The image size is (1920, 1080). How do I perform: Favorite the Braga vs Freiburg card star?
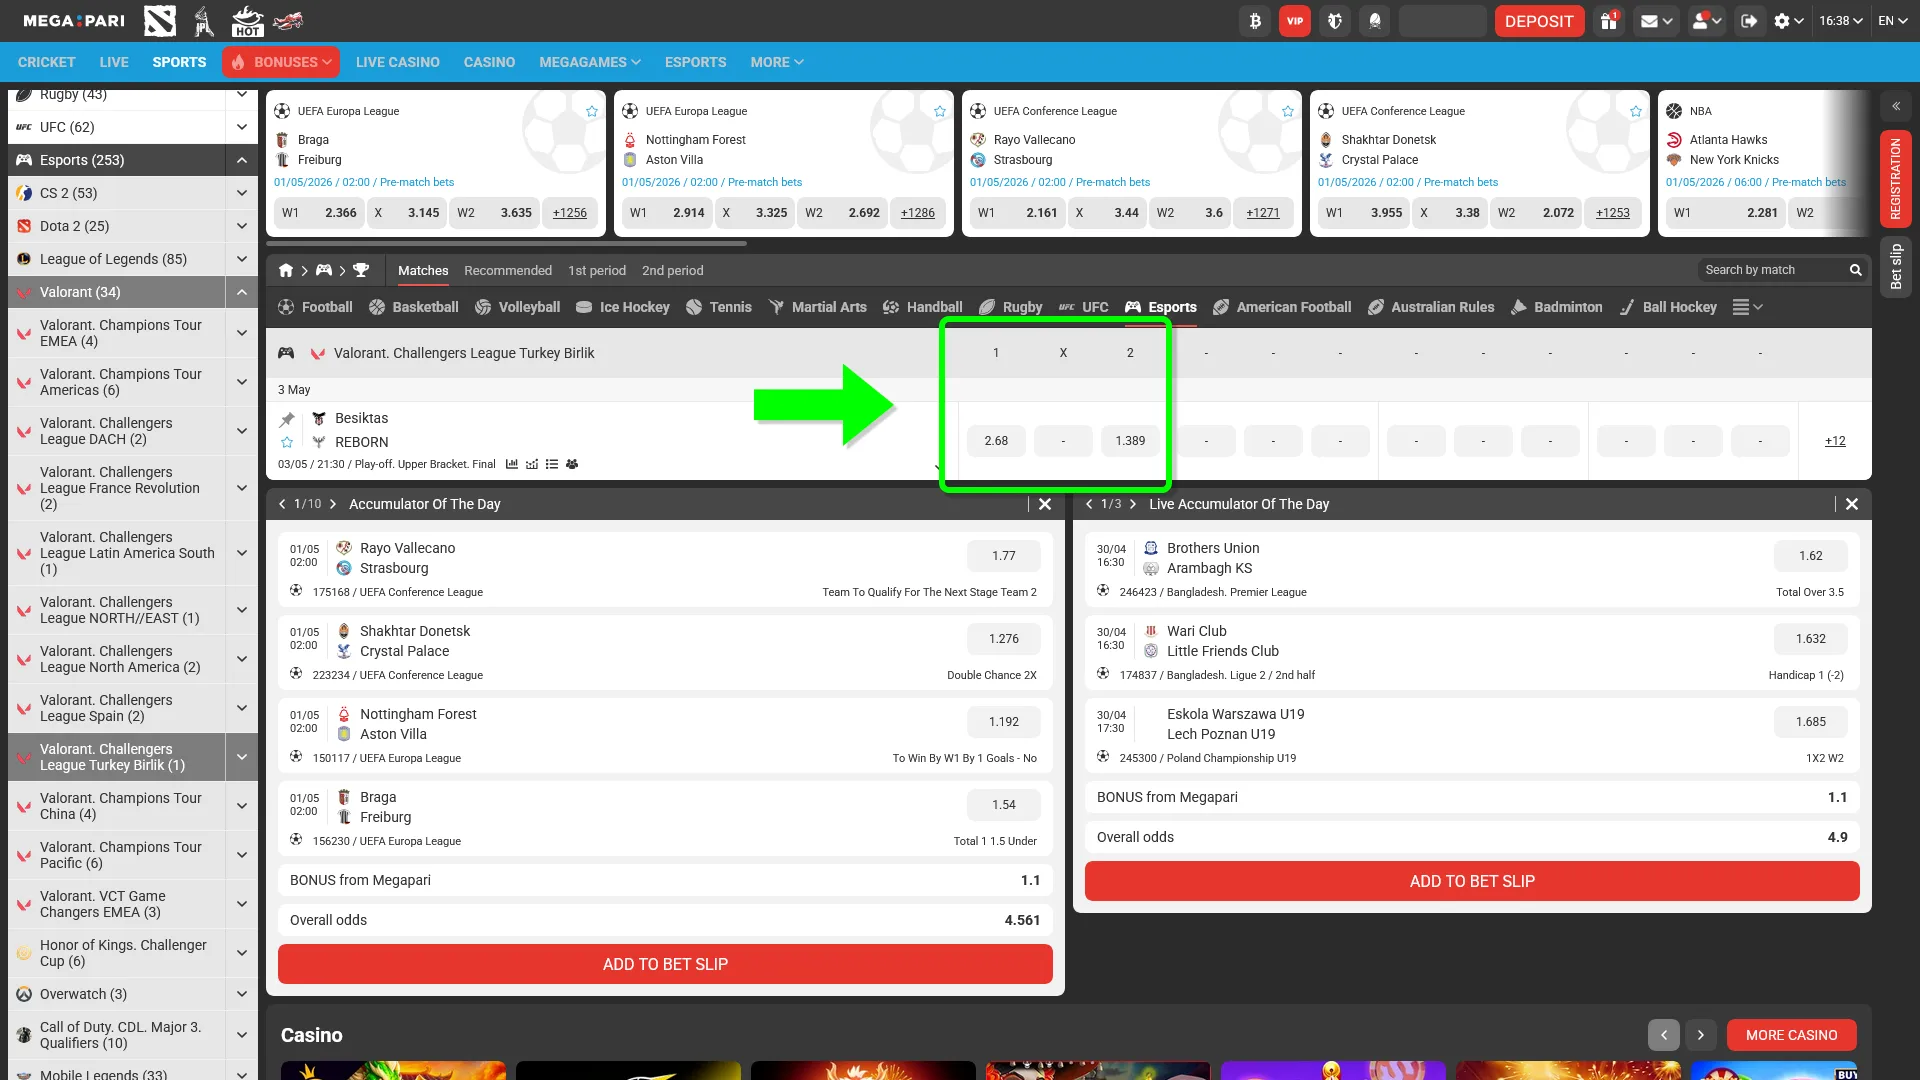(x=592, y=111)
